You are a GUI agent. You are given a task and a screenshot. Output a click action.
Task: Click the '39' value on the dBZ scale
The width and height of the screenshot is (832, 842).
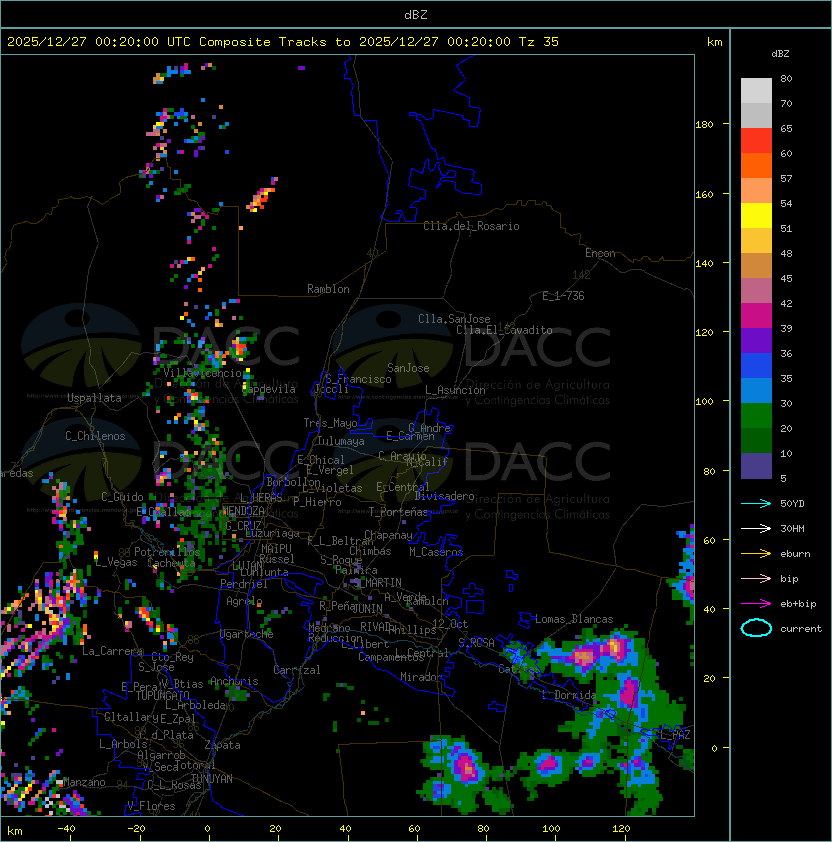786,328
